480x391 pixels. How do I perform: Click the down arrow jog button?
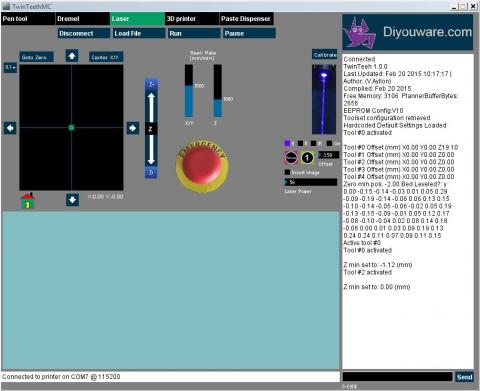(72, 200)
